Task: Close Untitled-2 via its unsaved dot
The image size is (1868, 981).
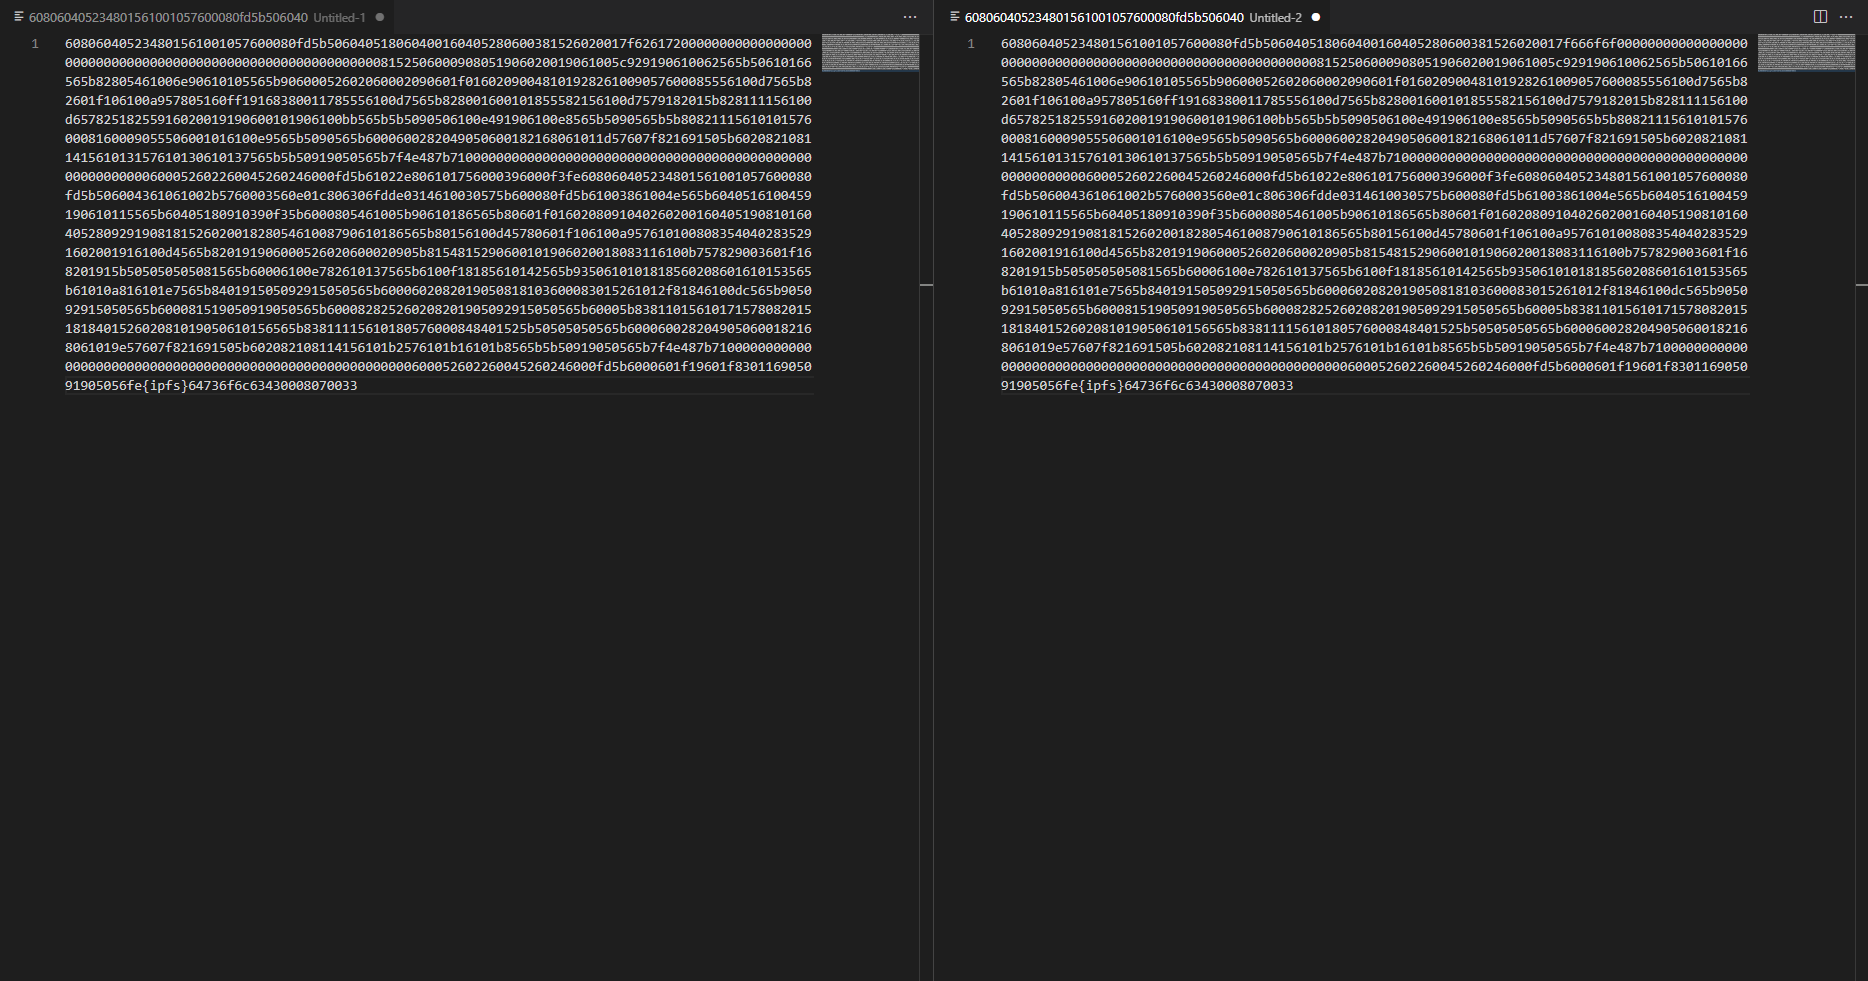Action: tap(1316, 17)
